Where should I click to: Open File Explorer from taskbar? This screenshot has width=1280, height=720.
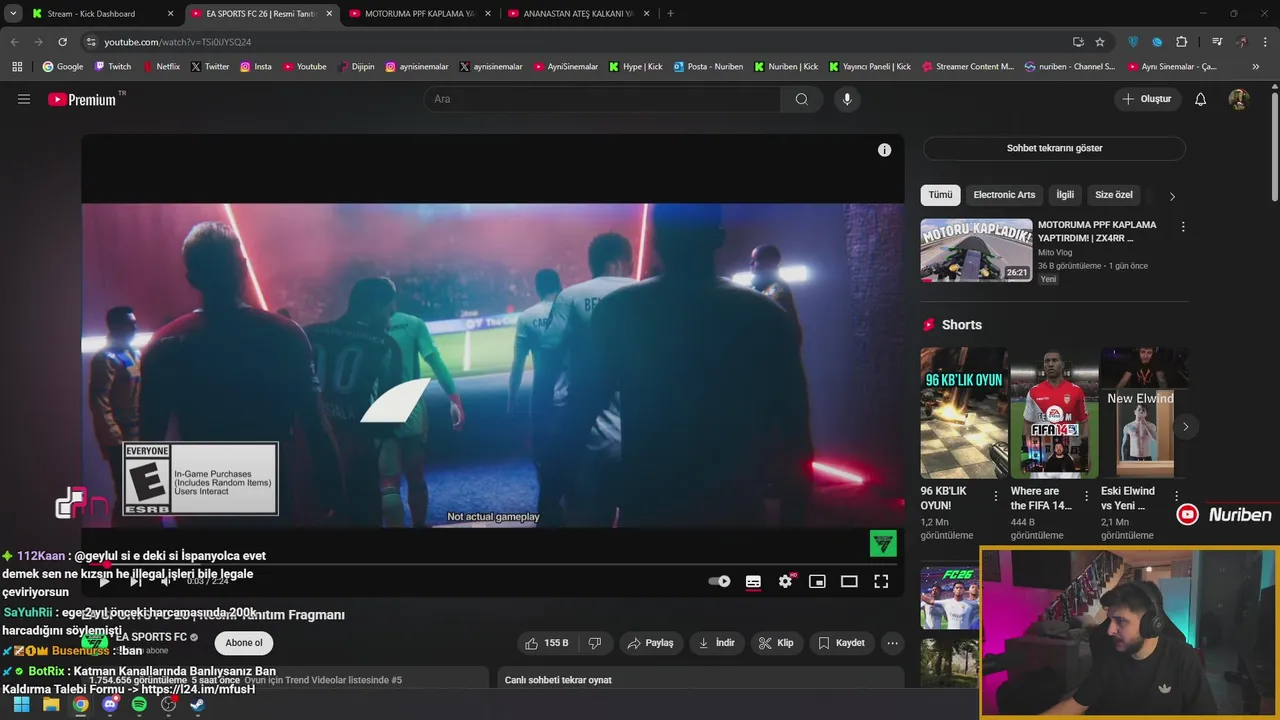tap(51, 705)
